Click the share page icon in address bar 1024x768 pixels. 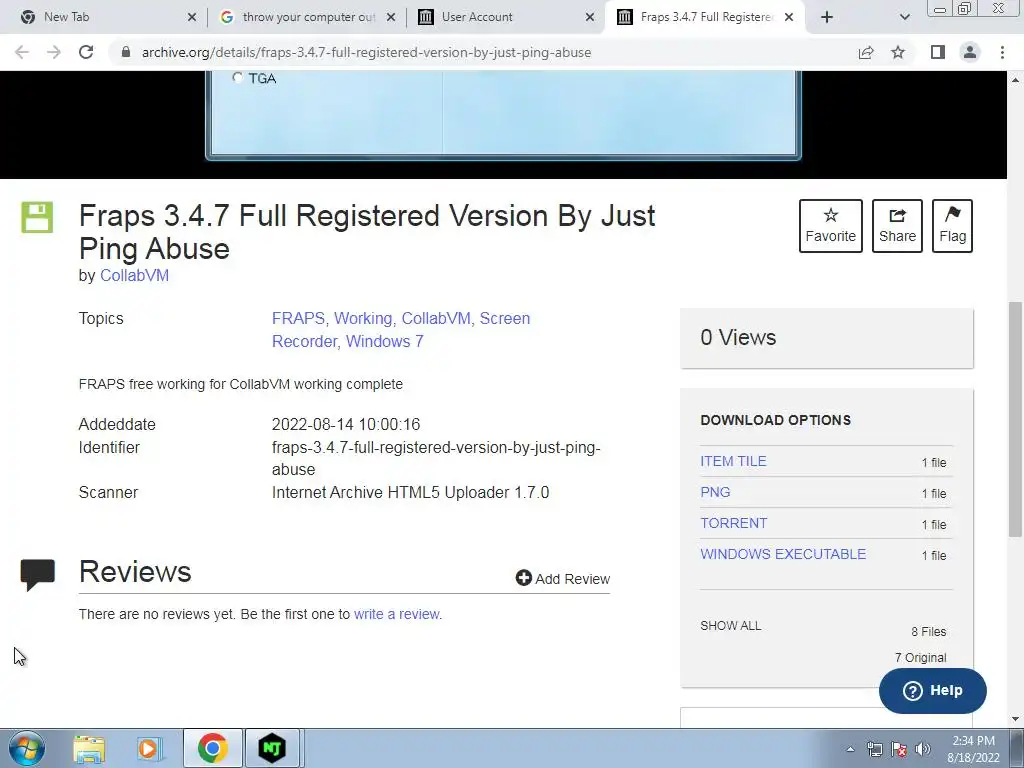click(x=866, y=52)
